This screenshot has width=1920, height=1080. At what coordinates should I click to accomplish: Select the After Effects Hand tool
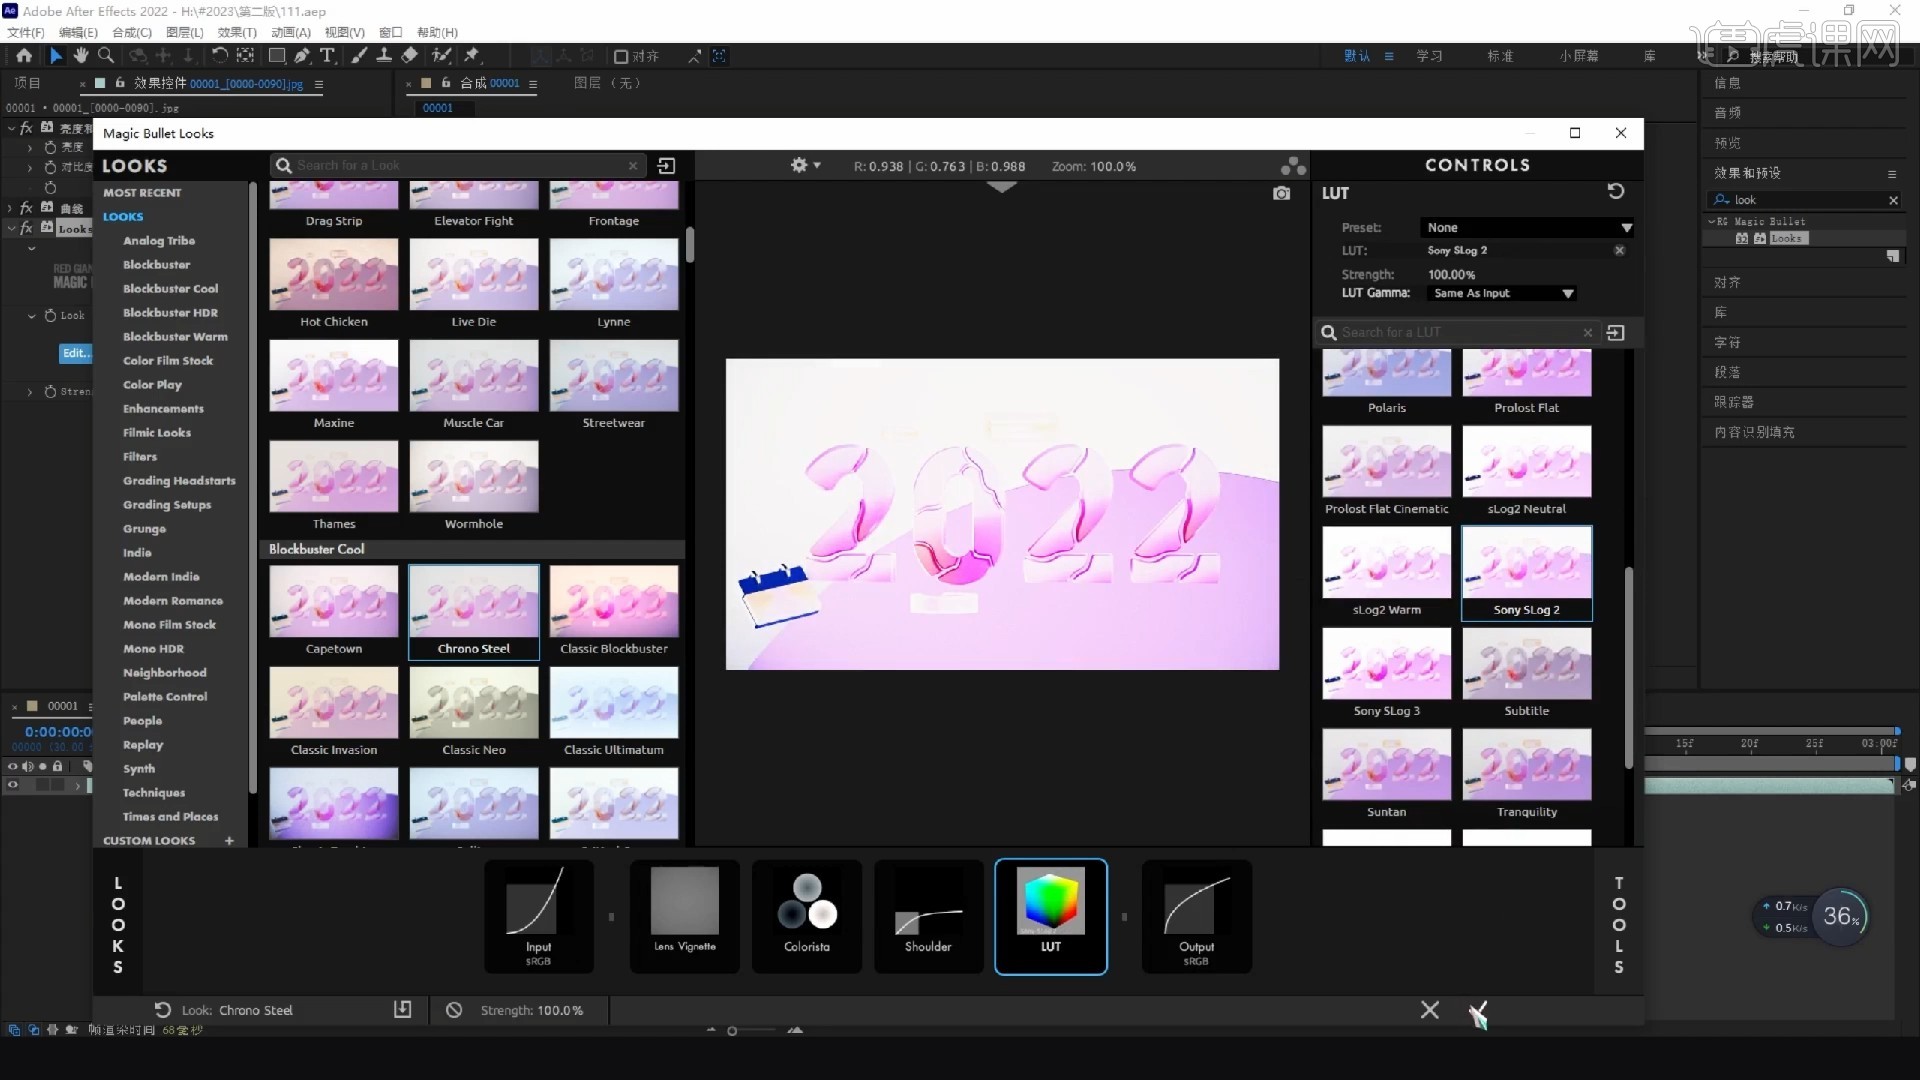81,56
